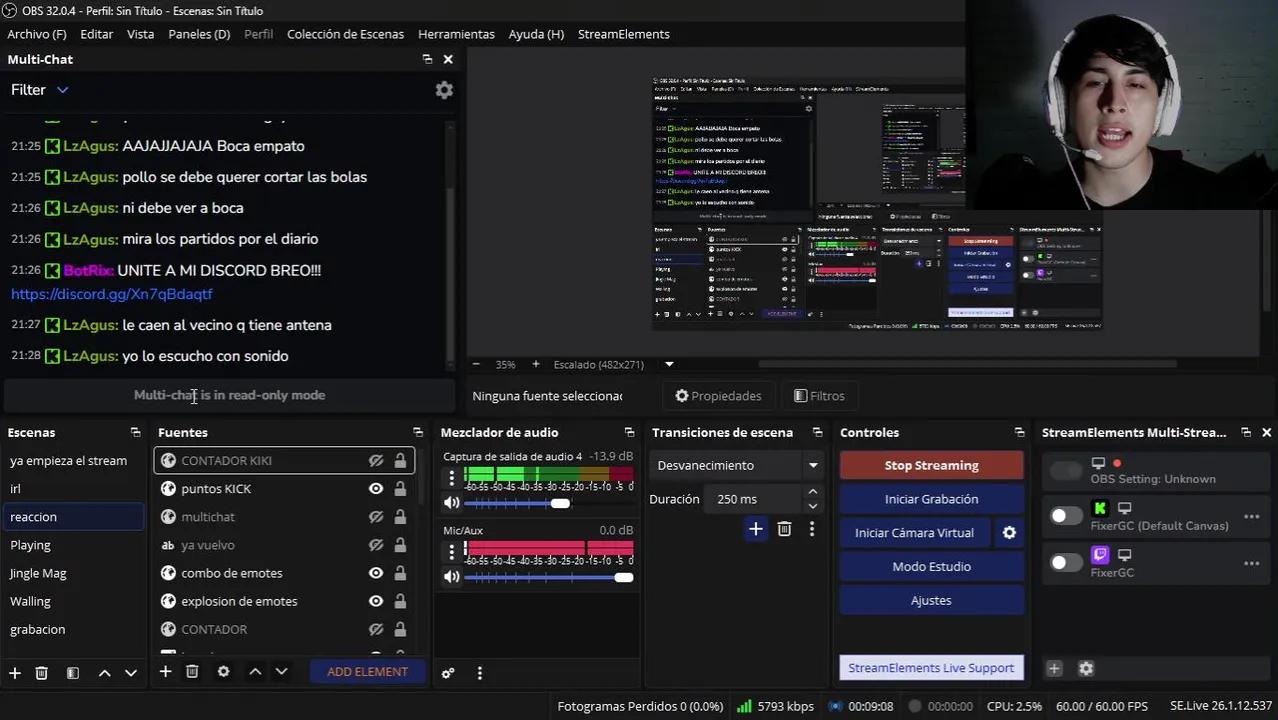Viewport: 1278px width, 720px height.
Task: Unlock the puntos KICK source
Action: [x=400, y=489]
